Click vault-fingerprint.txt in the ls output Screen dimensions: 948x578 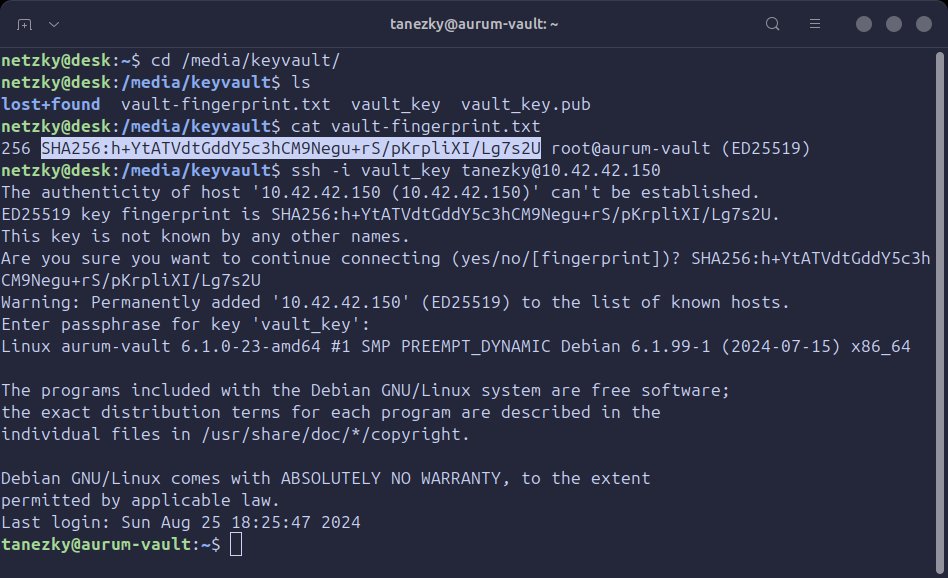tap(226, 104)
